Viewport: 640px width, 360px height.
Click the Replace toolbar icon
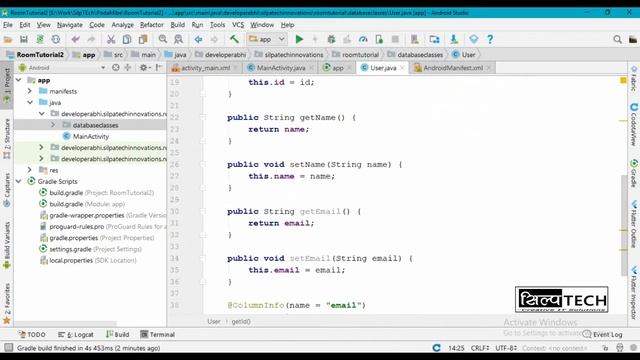[x=178, y=39]
